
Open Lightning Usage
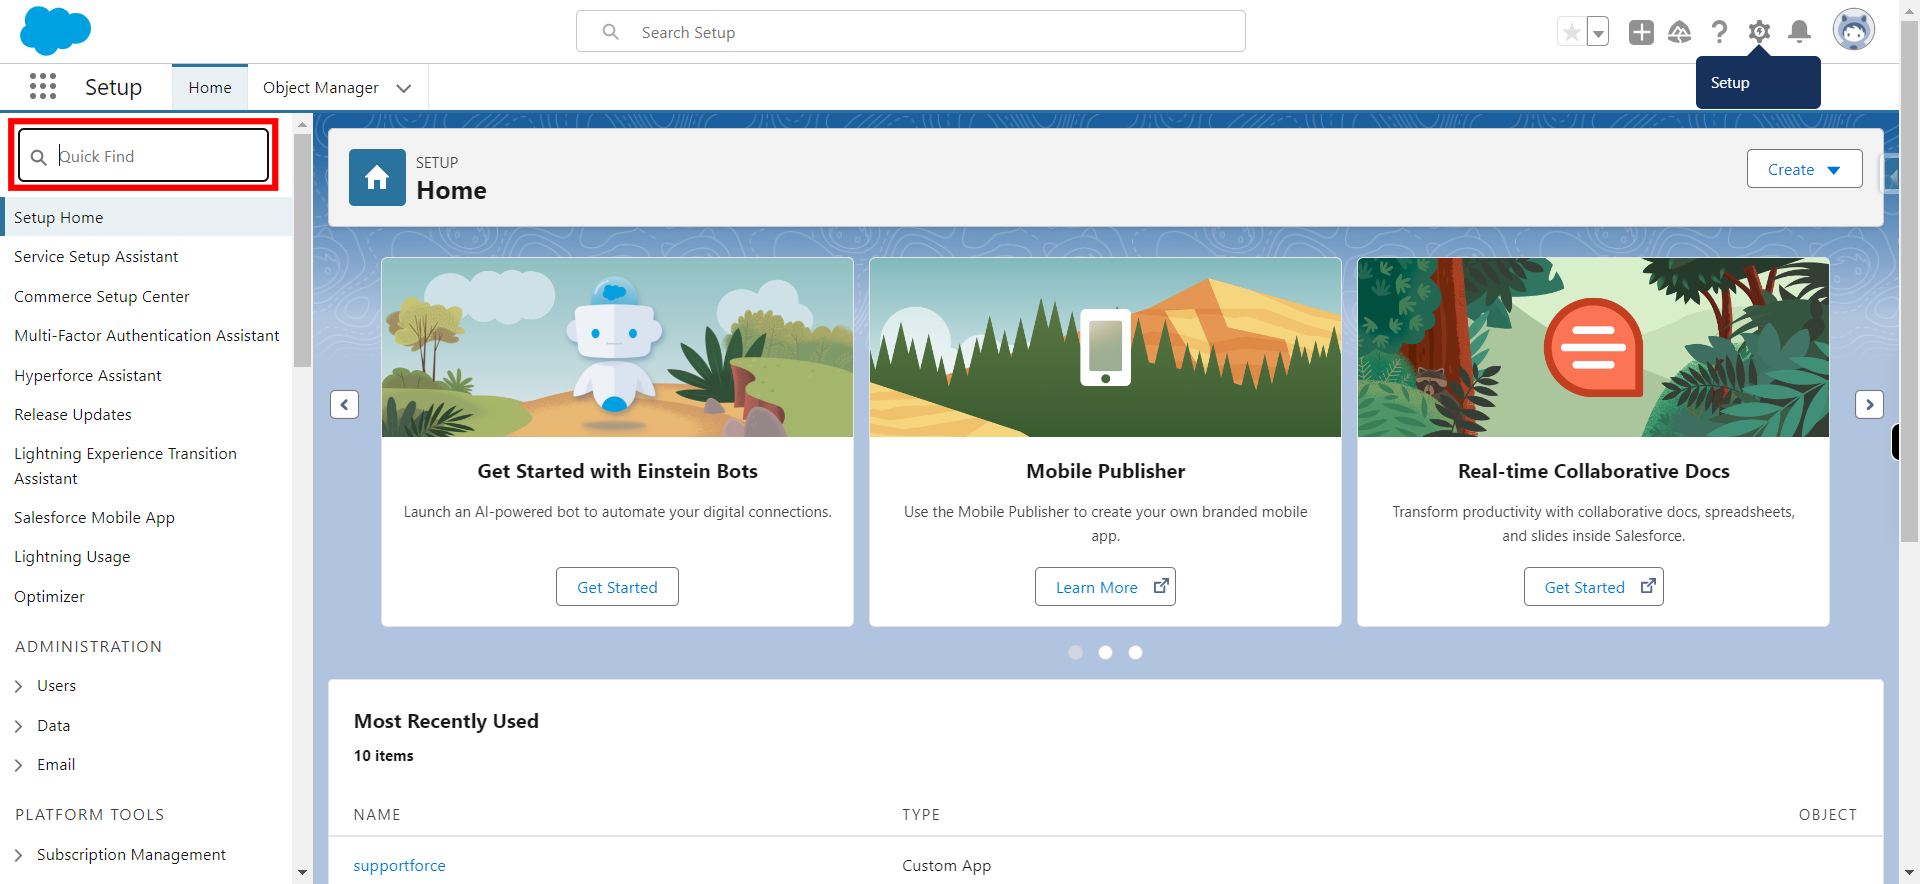pyautogui.click(x=72, y=557)
